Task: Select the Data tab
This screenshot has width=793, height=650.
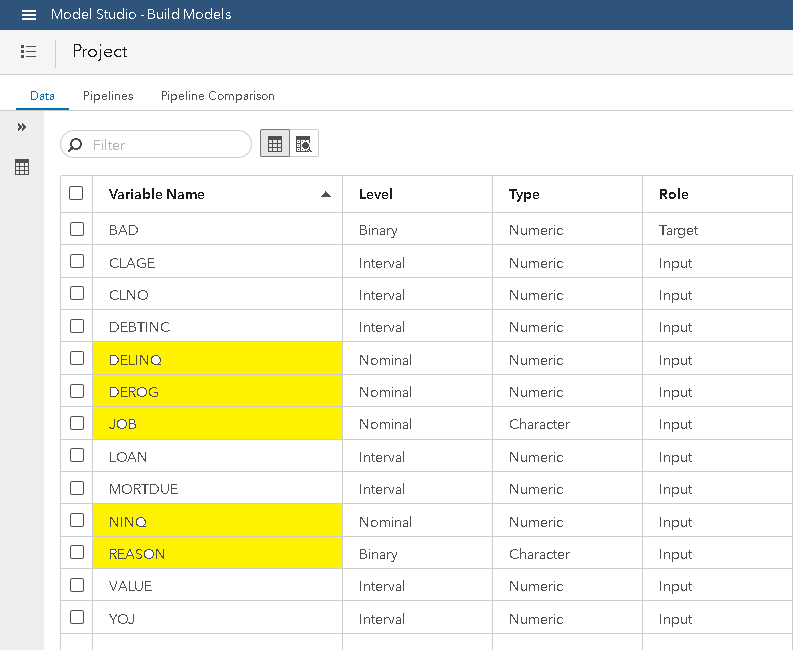Action: [42, 96]
